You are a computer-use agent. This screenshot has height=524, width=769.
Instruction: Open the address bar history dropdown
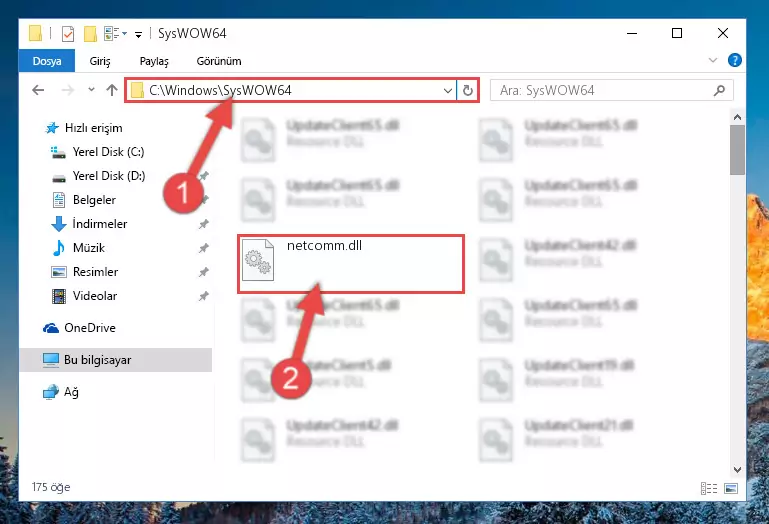click(447, 90)
